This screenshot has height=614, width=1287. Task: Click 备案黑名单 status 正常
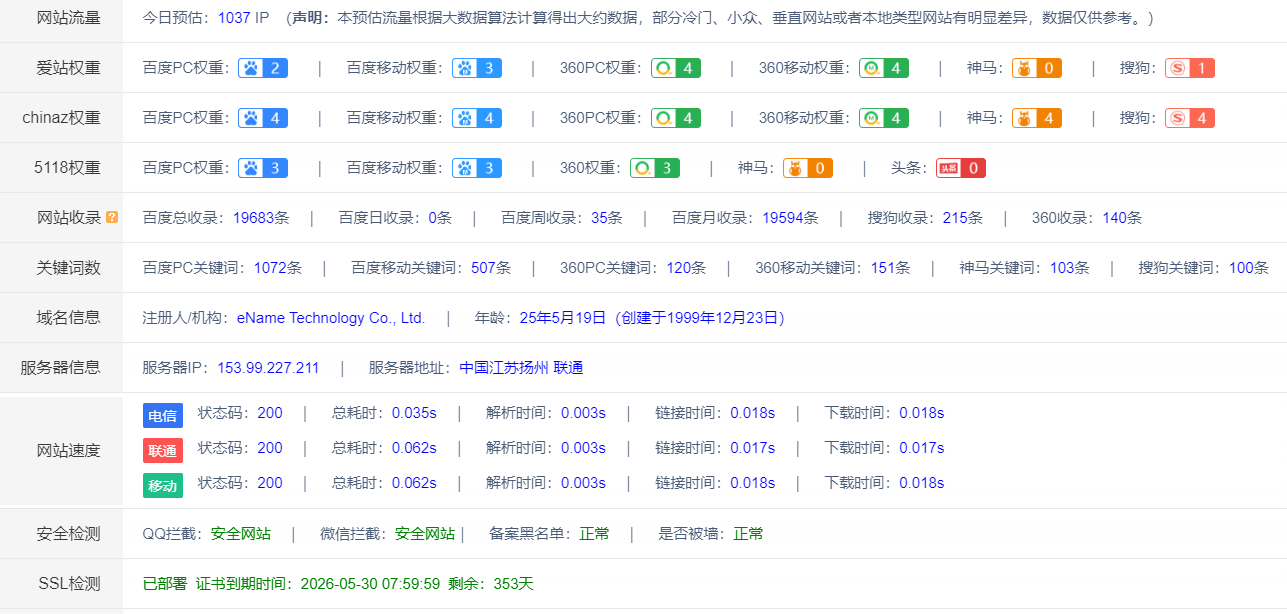click(x=594, y=534)
